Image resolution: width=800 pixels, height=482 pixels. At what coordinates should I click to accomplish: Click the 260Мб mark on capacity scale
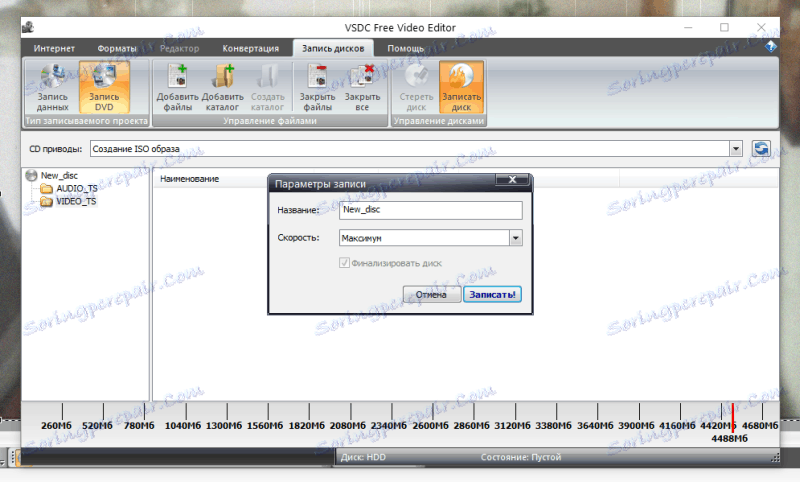click(56, 425)
